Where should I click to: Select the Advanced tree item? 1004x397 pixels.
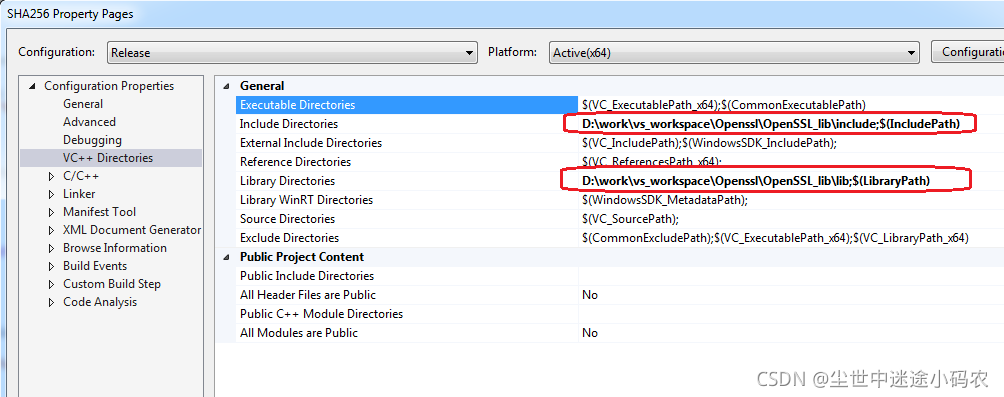pos(89,122)
